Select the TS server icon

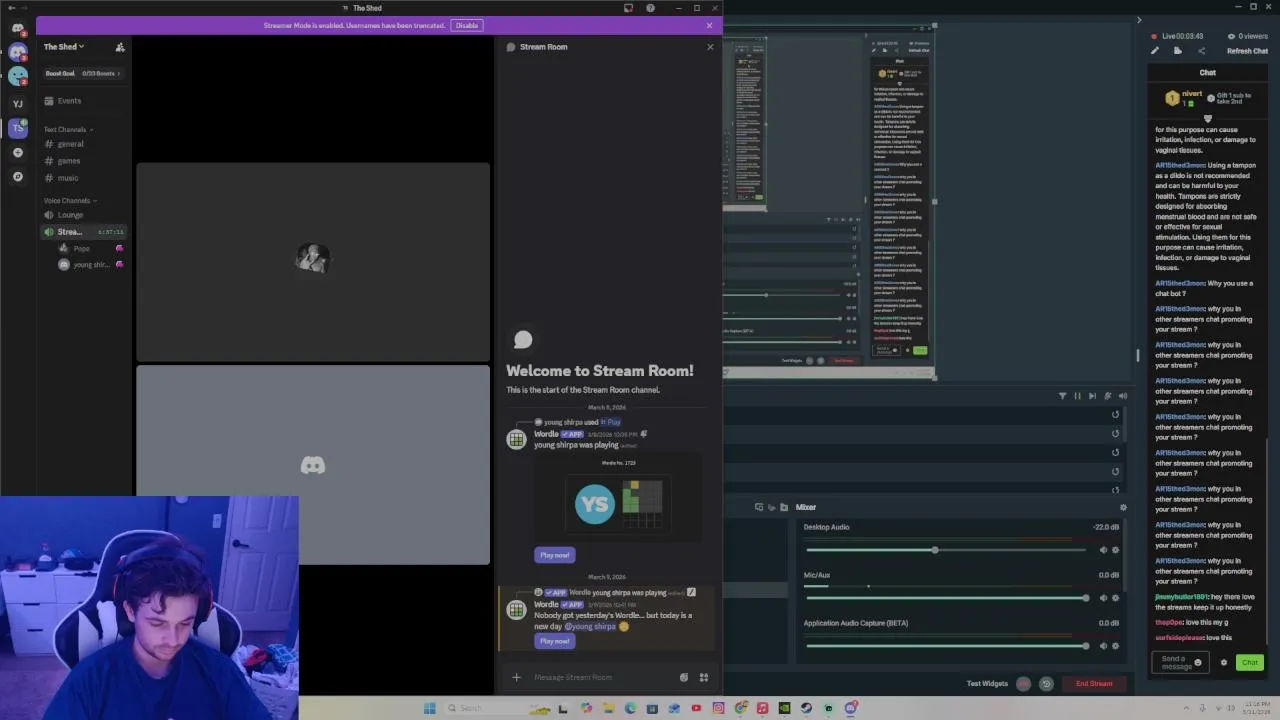click(x=17, y=127)
